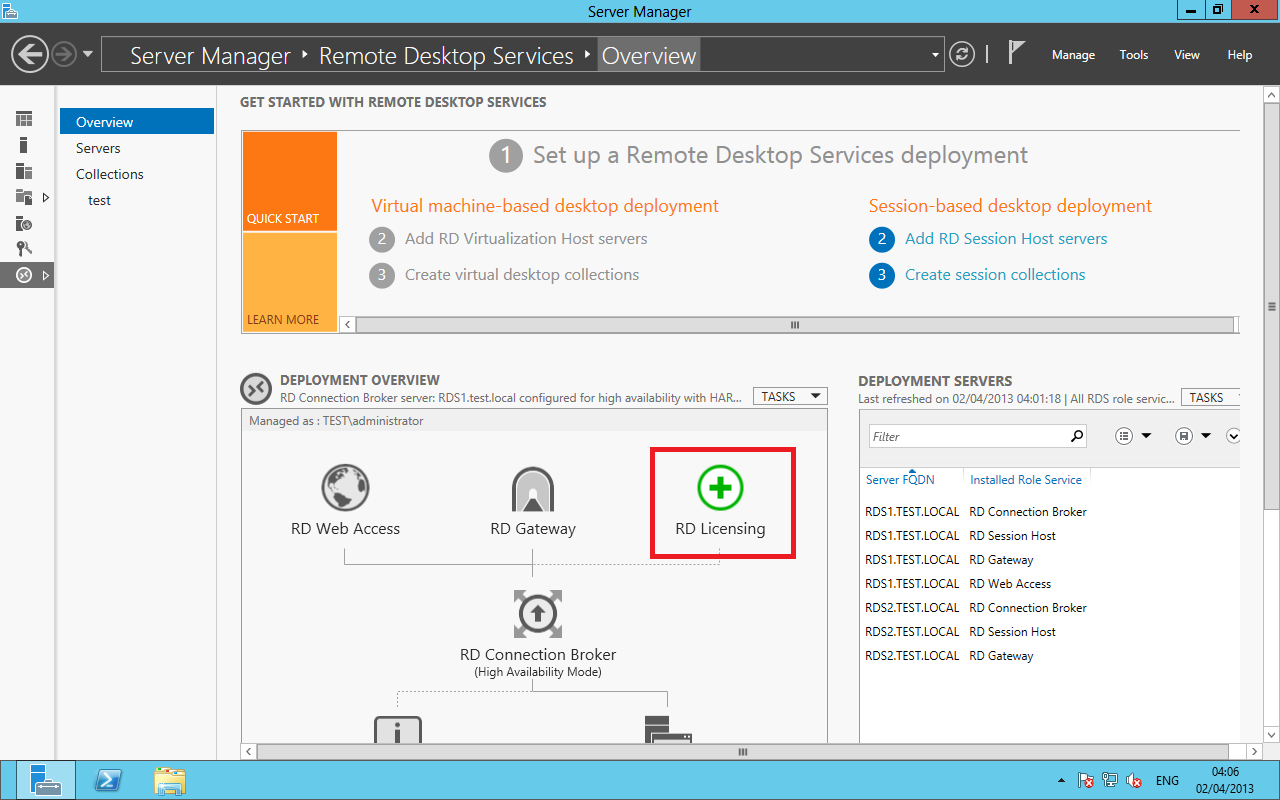Click the RD Gateway icon
Image resolution: width=1280 pixels, height=800 pixels.
(533, 490)
